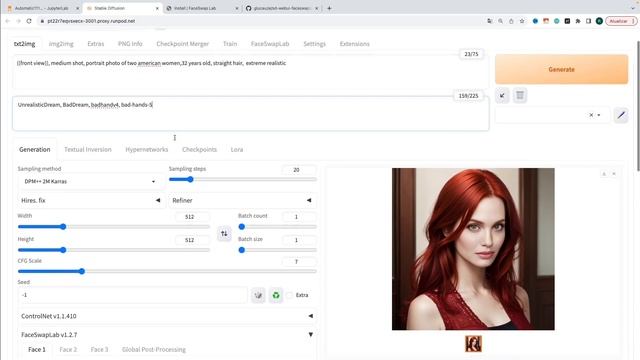Open the Lora tab
Screen dimensions: 640x360
tap(237, 149)
